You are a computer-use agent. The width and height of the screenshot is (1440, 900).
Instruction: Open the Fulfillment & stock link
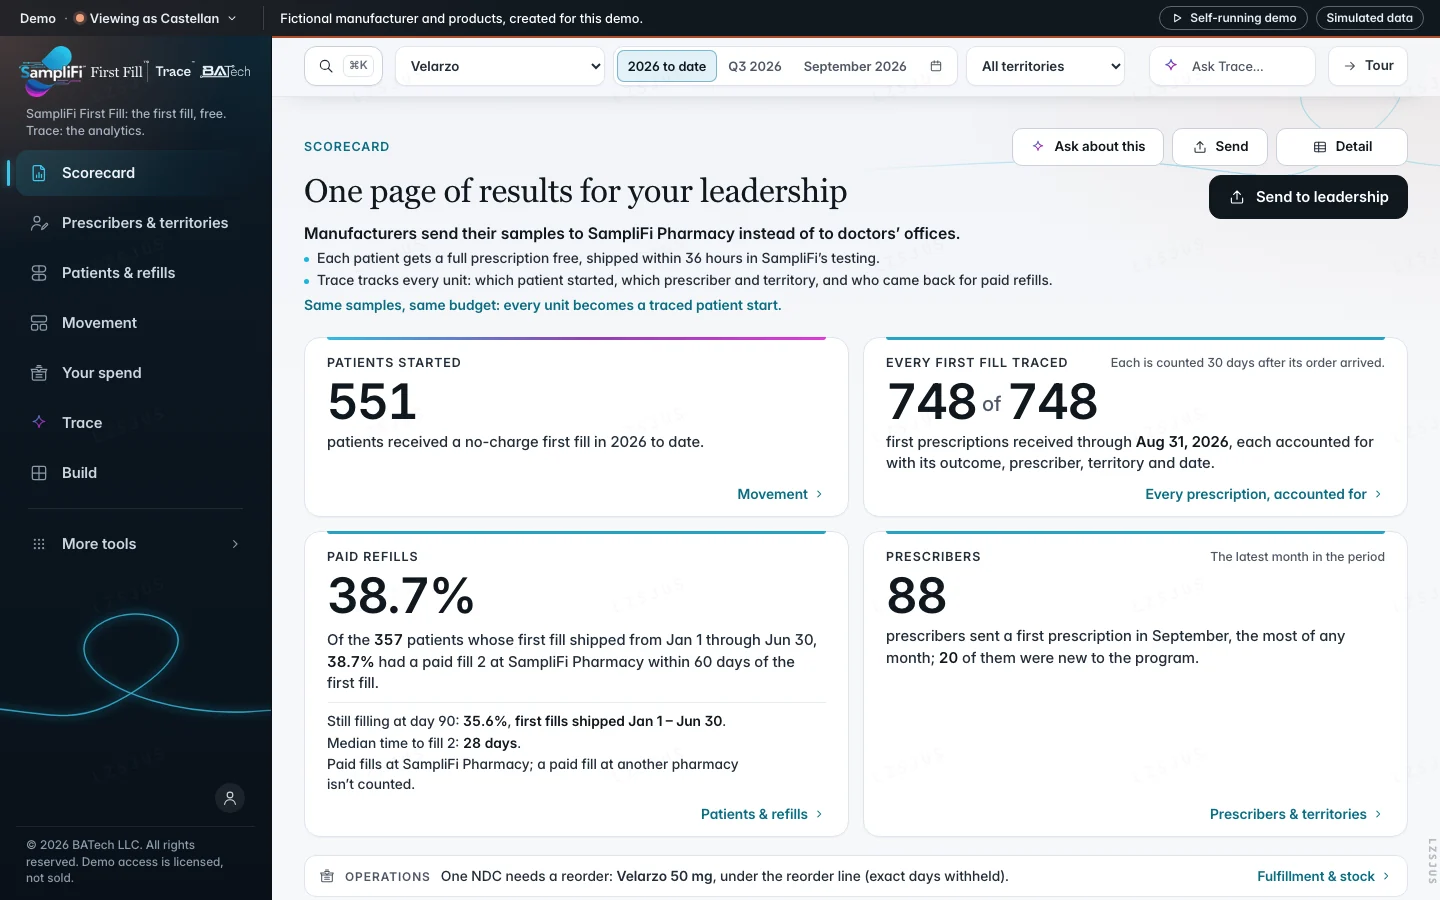[x=1323, y=876]
